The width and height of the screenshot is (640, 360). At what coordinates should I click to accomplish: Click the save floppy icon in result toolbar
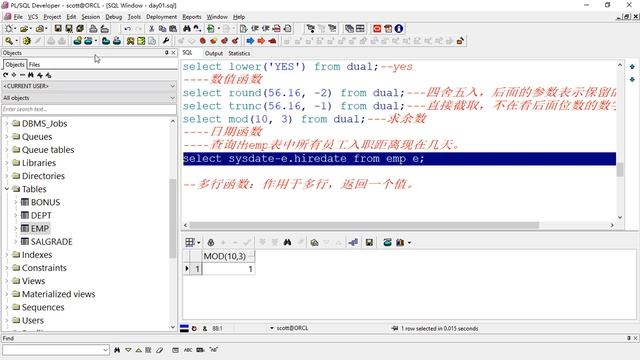tap(369, 242)
